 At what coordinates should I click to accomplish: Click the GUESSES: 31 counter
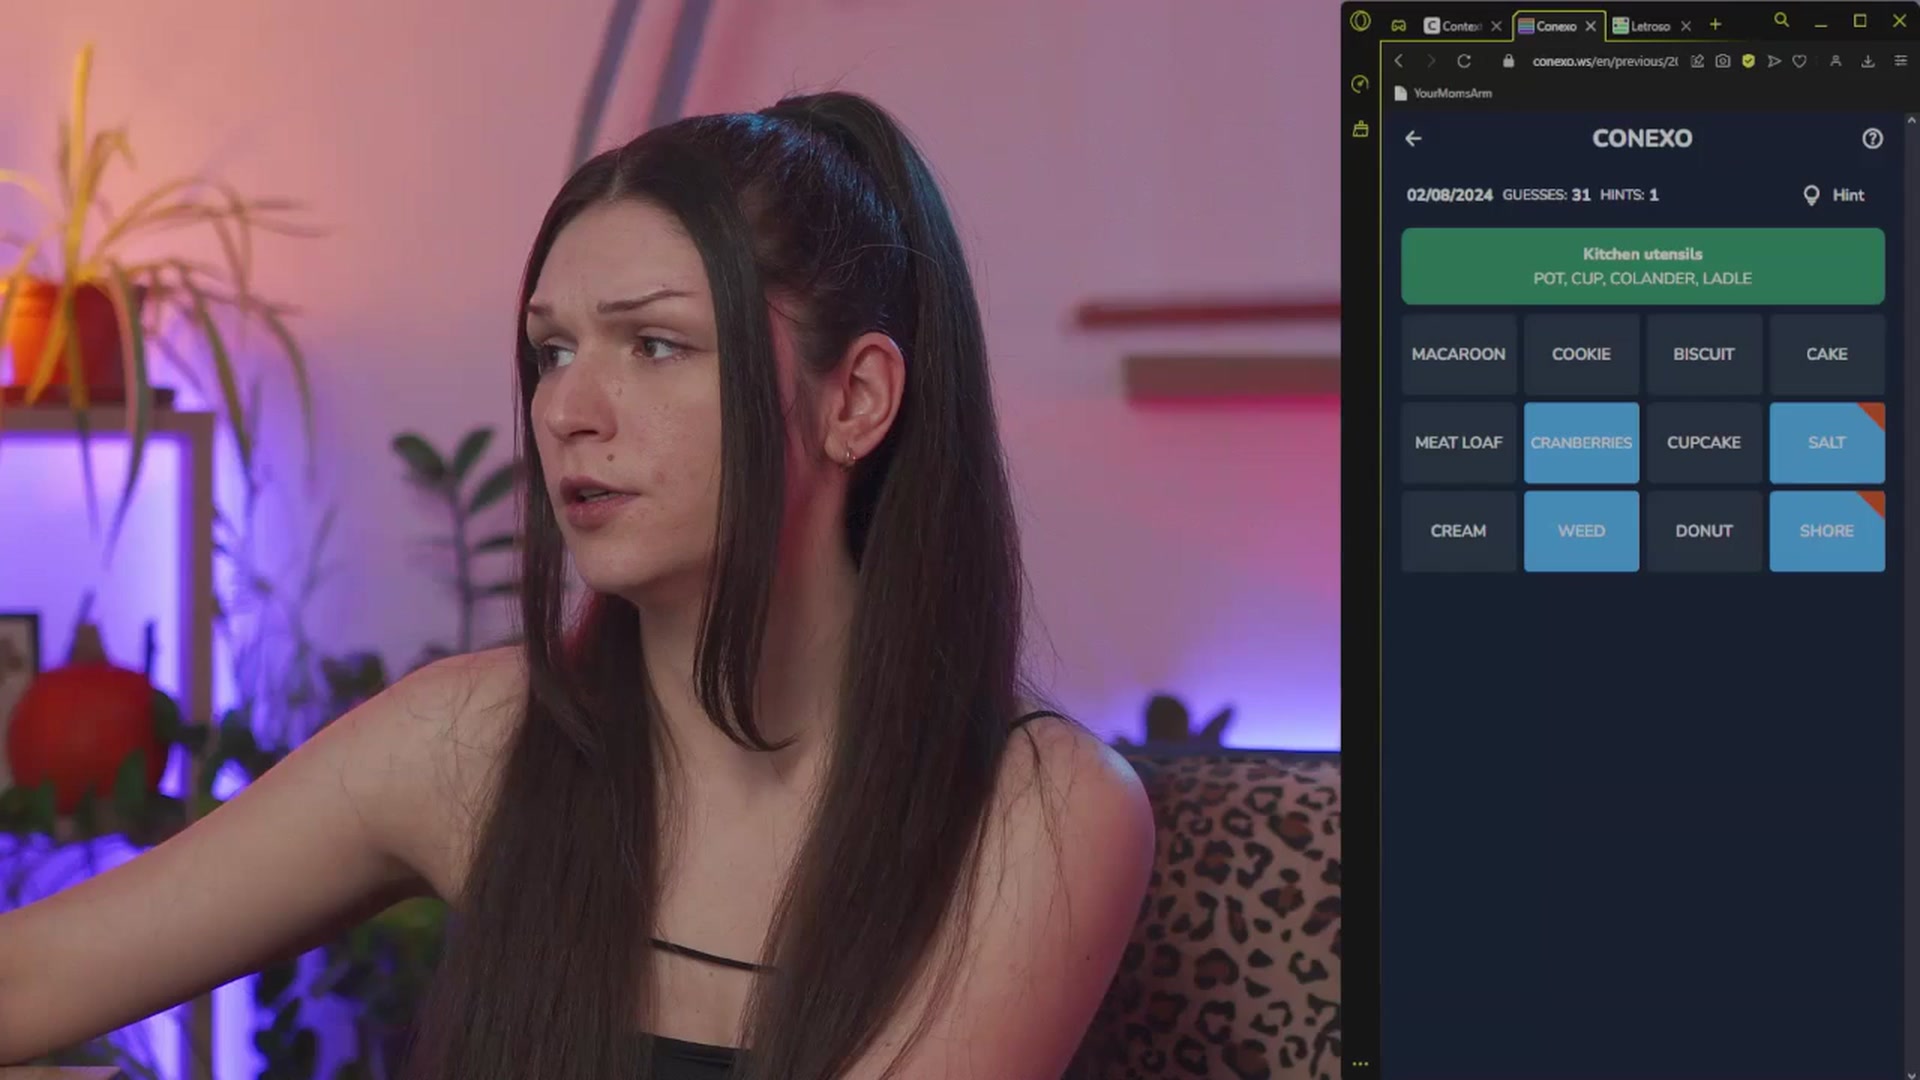click(x=1546, y=195)
